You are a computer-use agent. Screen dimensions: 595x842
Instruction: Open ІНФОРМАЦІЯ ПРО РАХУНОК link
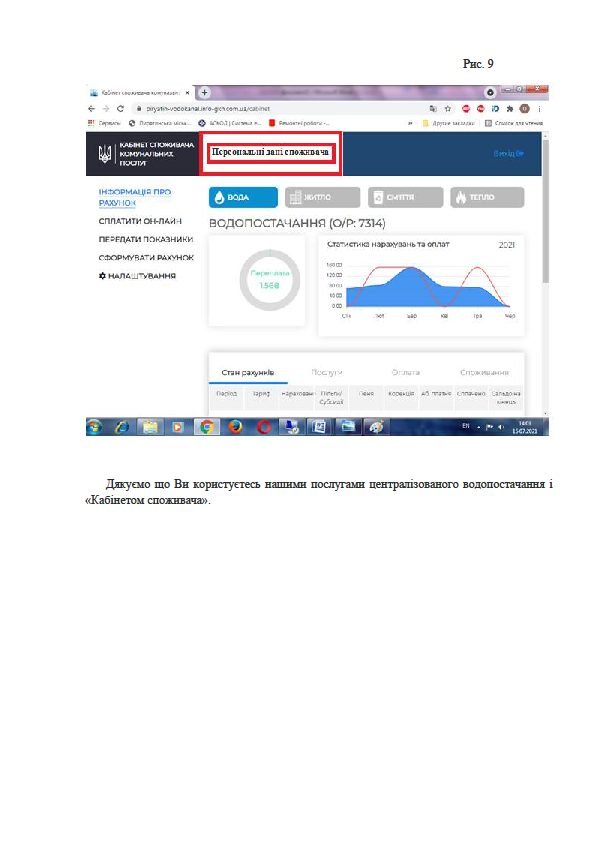pyautogui.click(x=135, y=197)
